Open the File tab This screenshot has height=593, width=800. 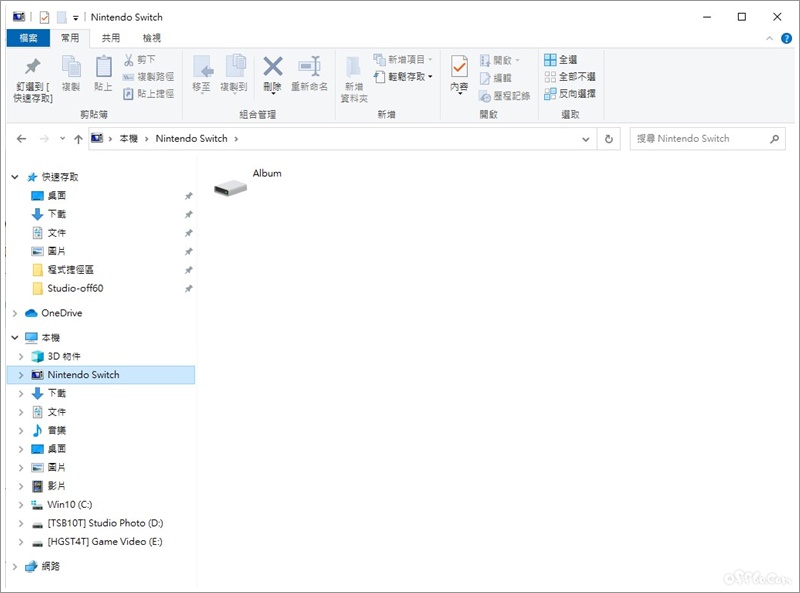click(x=29, y=38)
